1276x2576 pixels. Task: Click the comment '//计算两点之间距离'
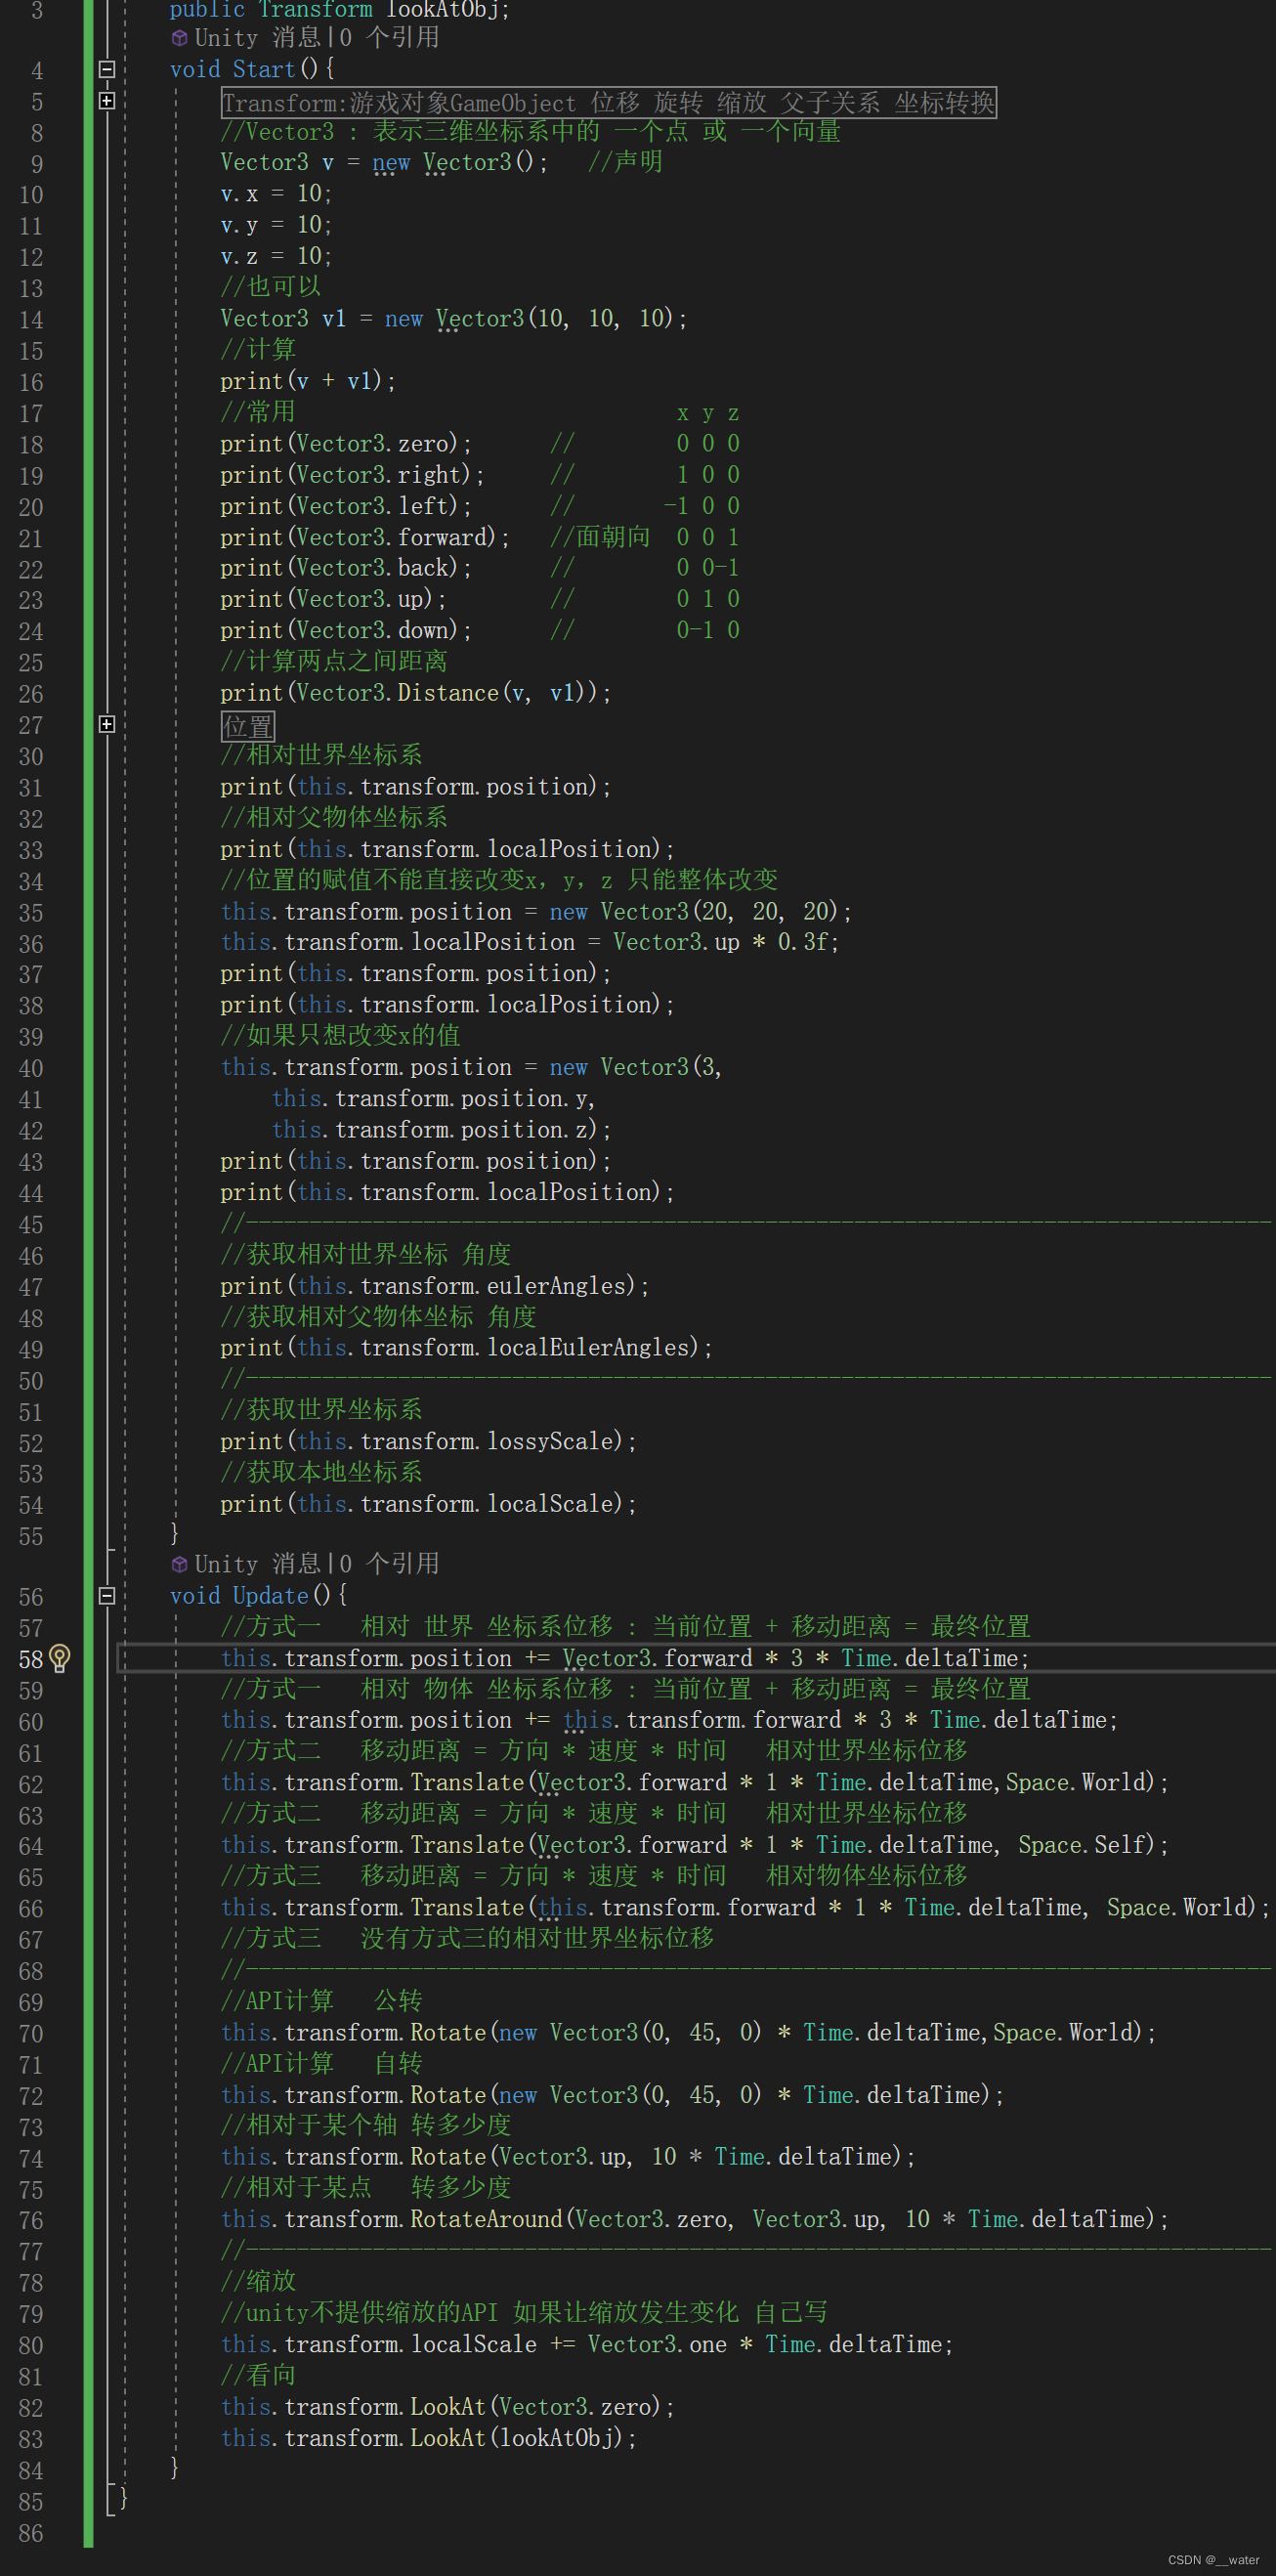(x=334, y=661)
